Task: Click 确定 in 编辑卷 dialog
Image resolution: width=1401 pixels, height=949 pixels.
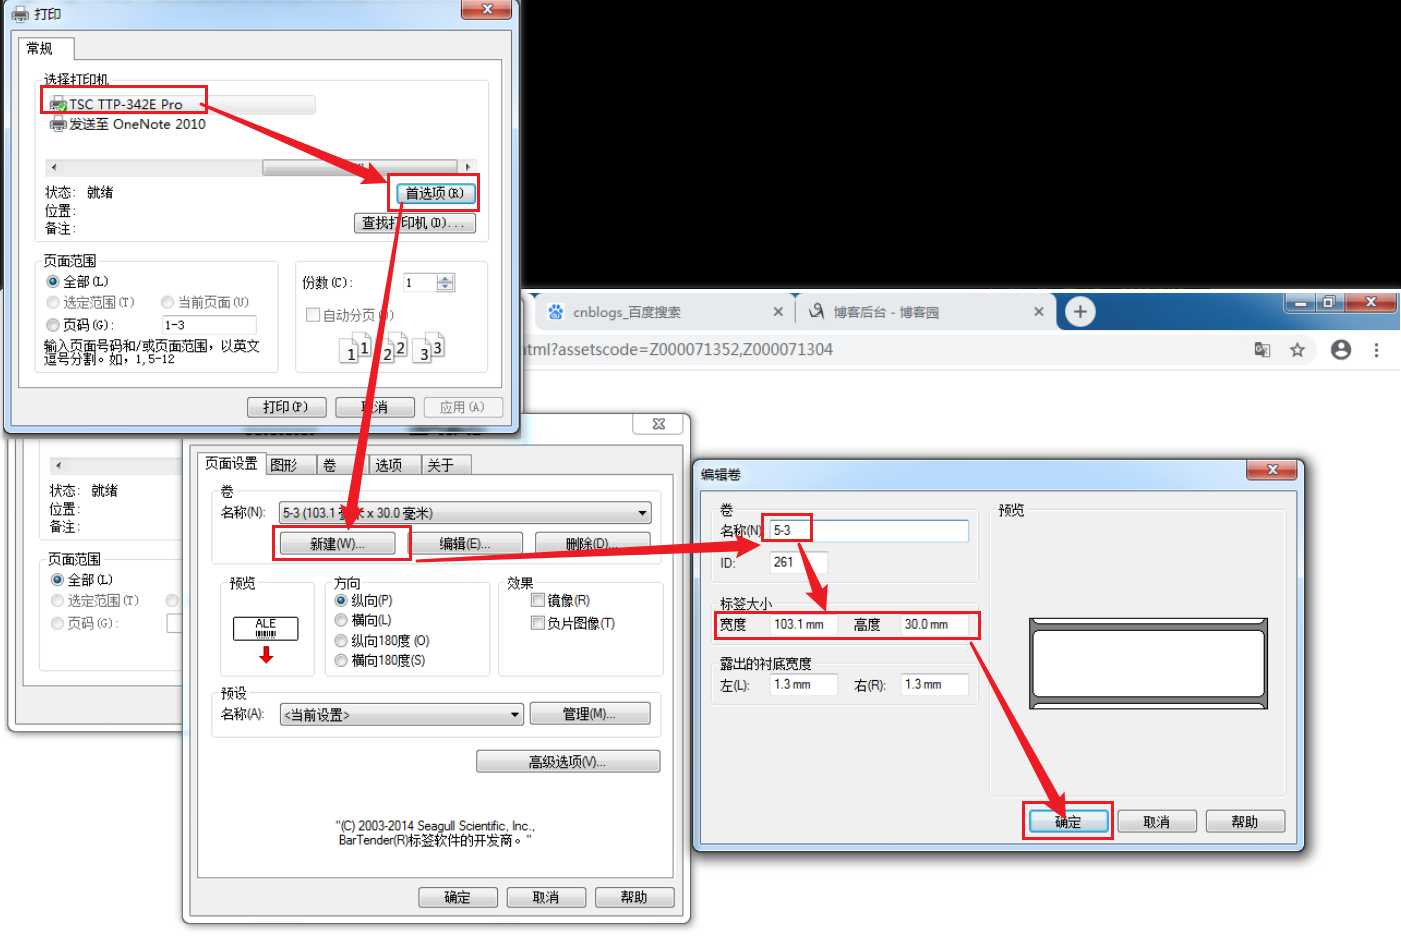Action: point(1068,822)
